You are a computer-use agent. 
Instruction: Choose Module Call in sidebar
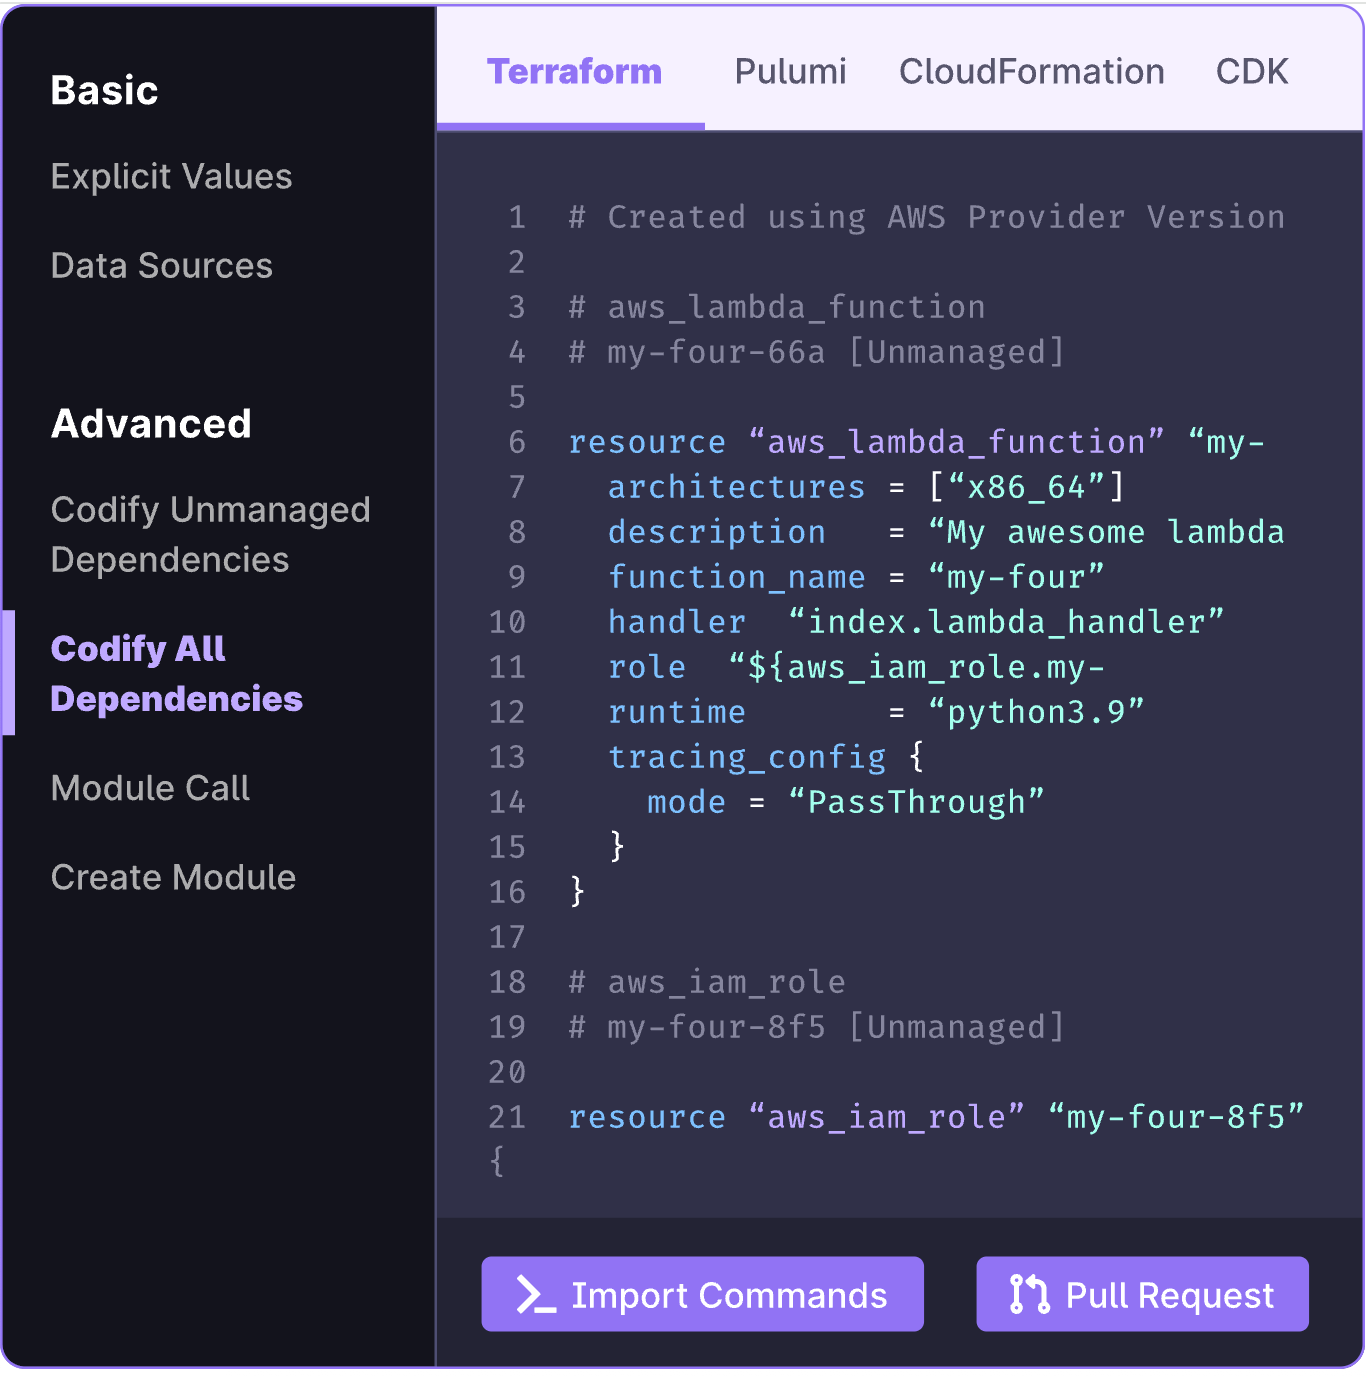150,788
